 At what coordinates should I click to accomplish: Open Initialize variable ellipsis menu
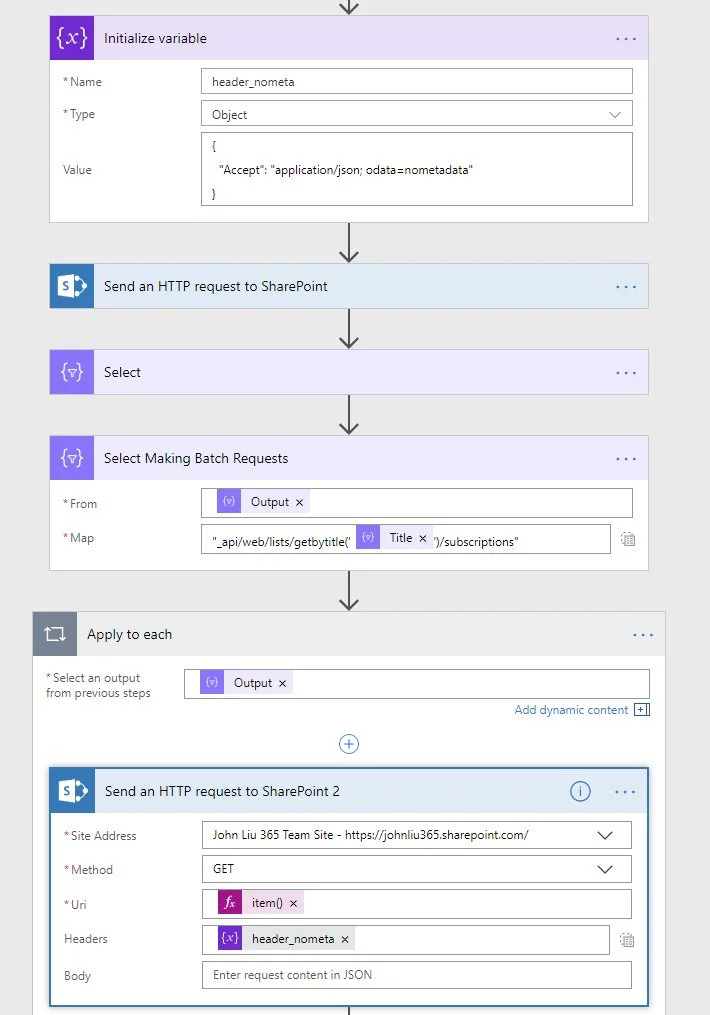[626, 39]
